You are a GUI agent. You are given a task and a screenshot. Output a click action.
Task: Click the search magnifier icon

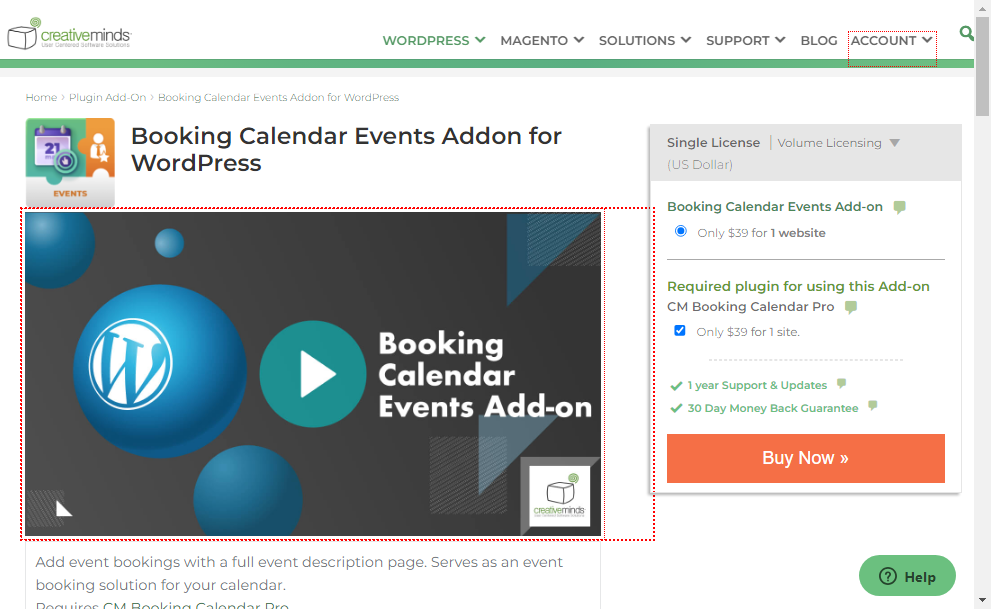point(966,33)
